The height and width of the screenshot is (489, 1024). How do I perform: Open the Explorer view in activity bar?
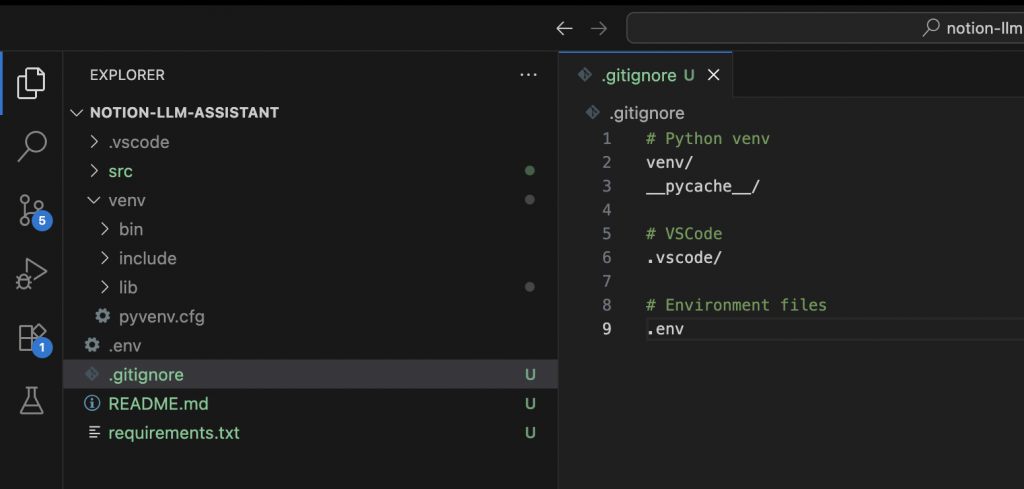(x=31, y=82)
